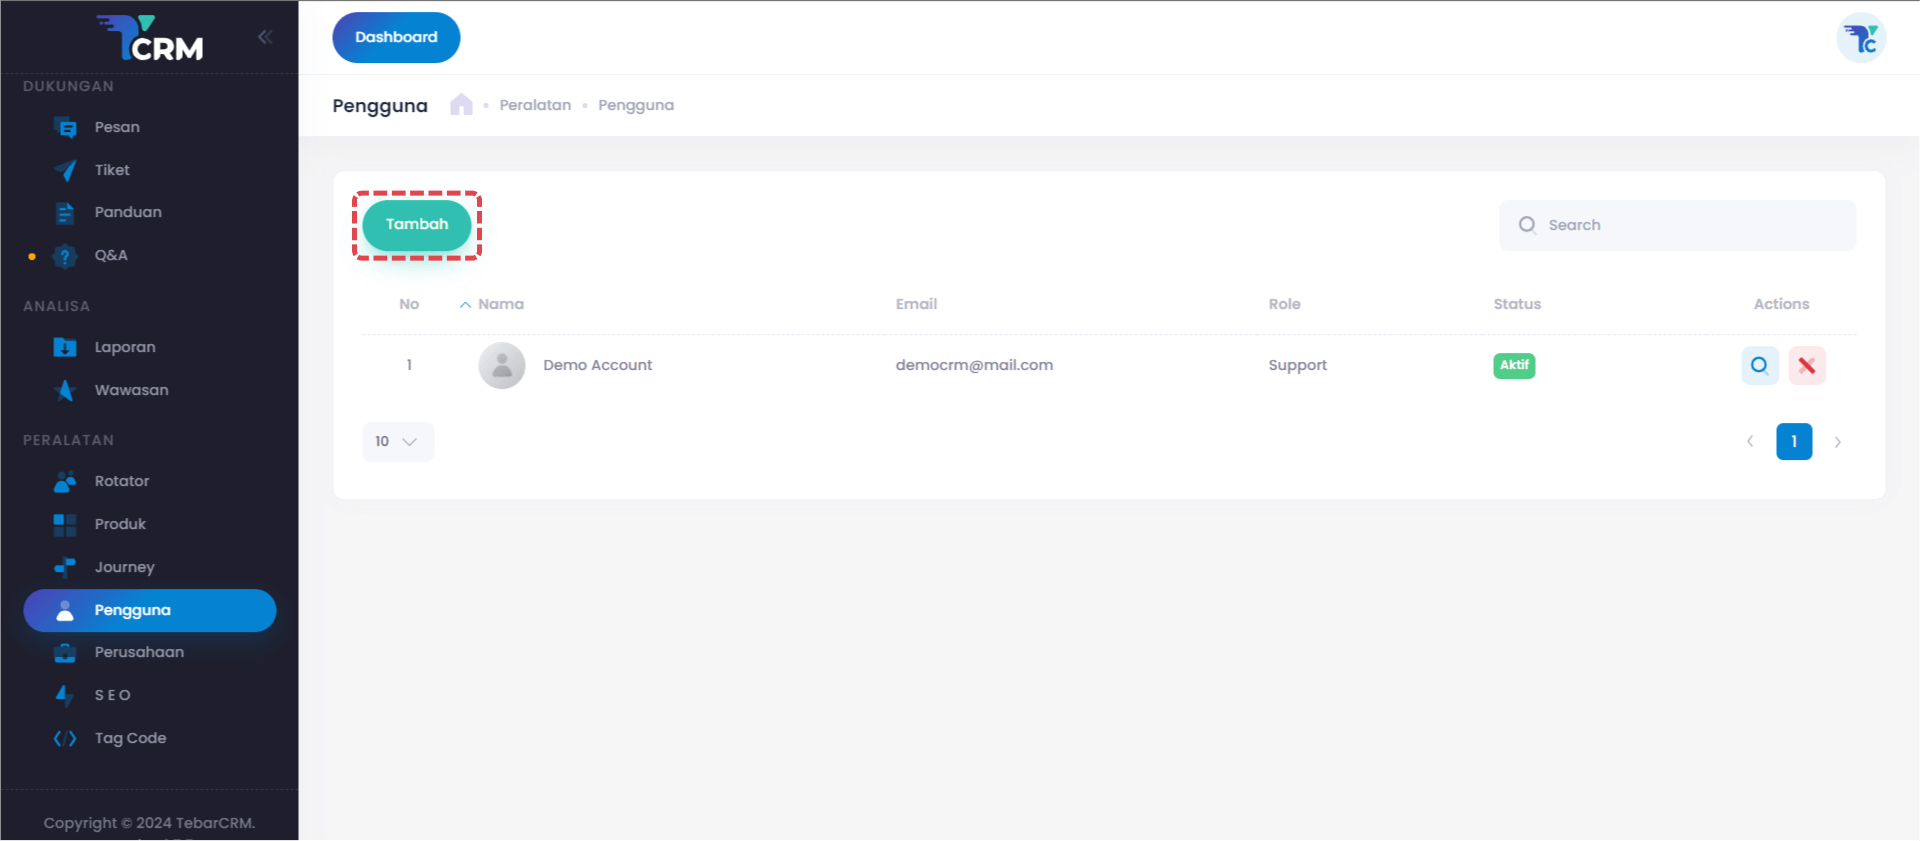
Task: Collapse sidebar with double-chevron icon
Action: [265, 37]
